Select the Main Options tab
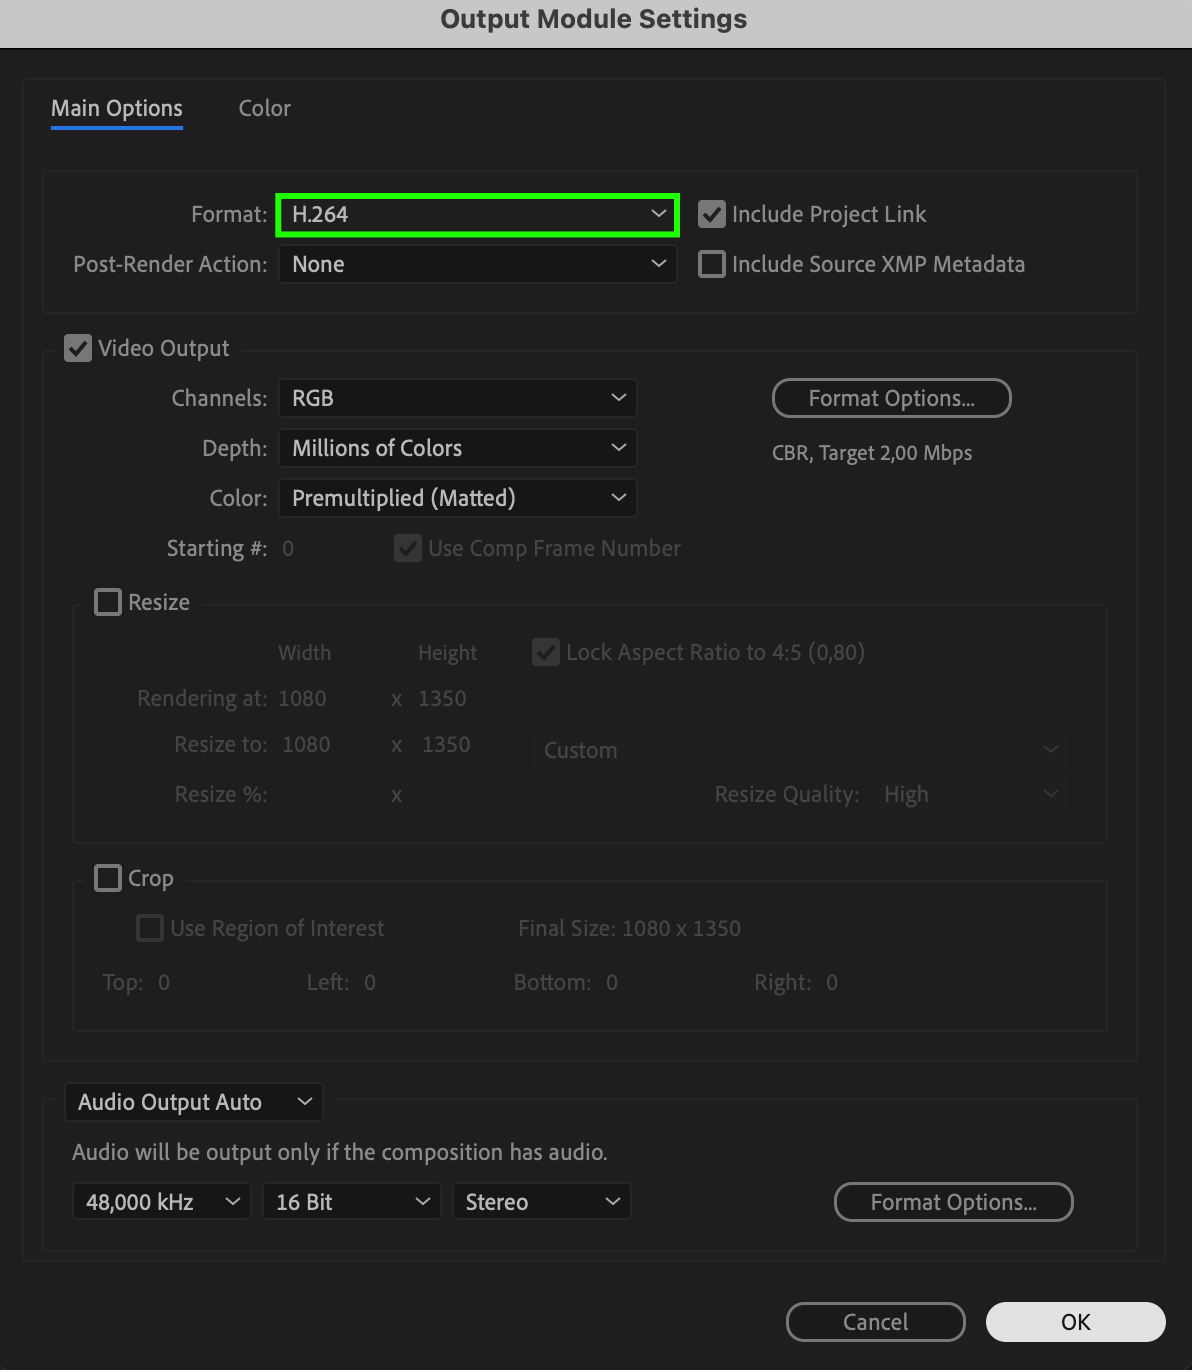 coord(117,108)
